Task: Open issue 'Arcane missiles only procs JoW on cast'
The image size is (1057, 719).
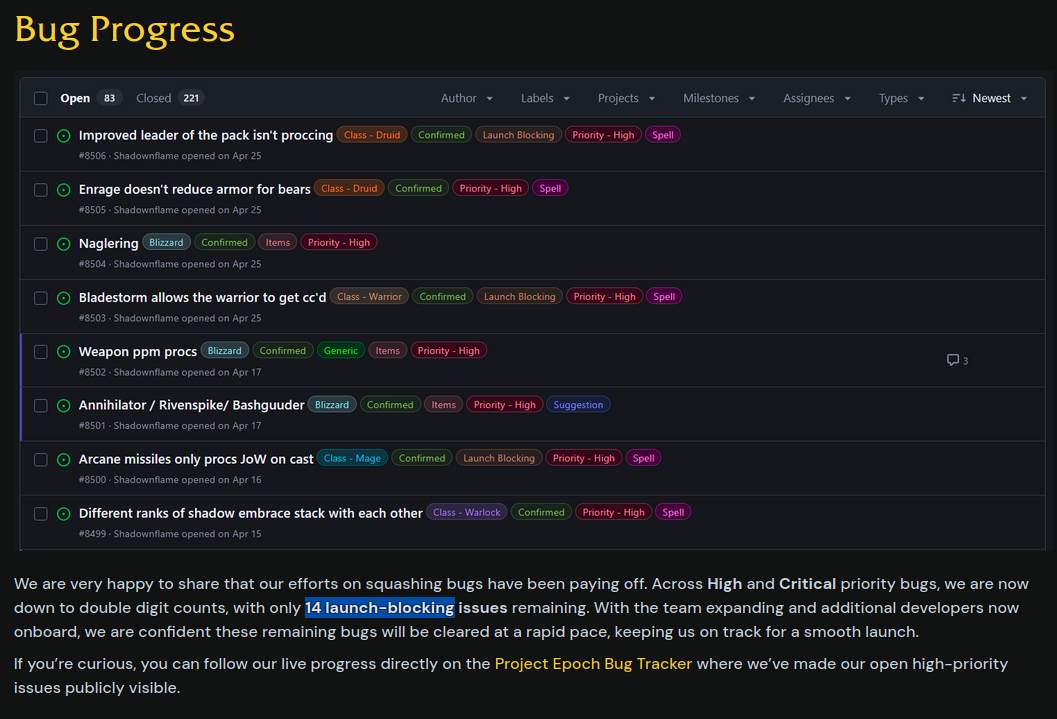Action: coord(196,459)
